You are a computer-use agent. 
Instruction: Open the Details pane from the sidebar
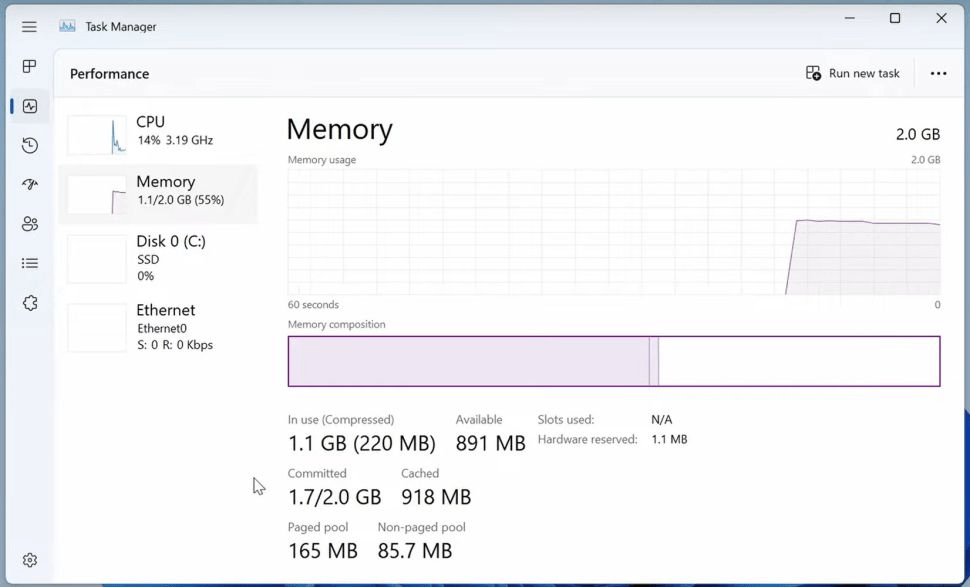[x=29, y=262]
